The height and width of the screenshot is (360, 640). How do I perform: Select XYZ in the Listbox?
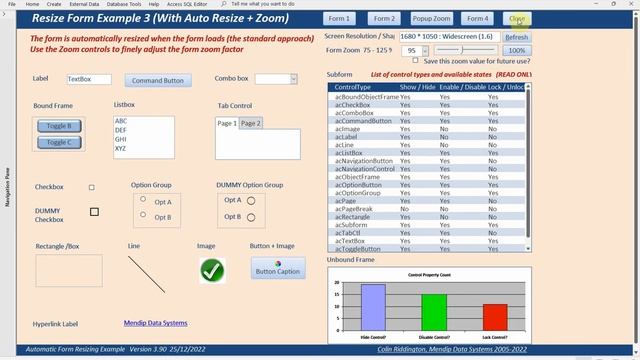pos(144,149)
